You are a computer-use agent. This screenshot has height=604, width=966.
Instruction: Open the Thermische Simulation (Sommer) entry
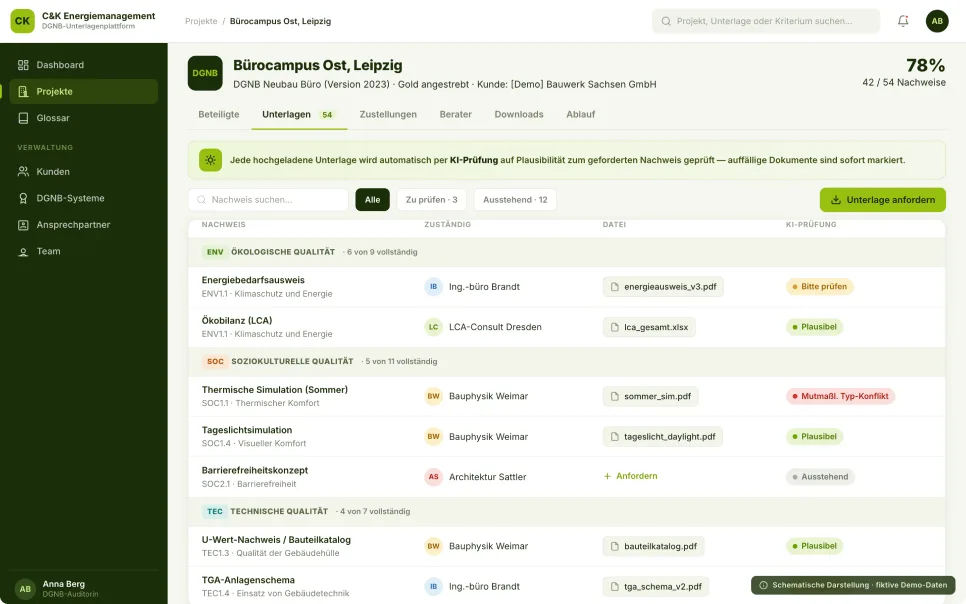274,390
